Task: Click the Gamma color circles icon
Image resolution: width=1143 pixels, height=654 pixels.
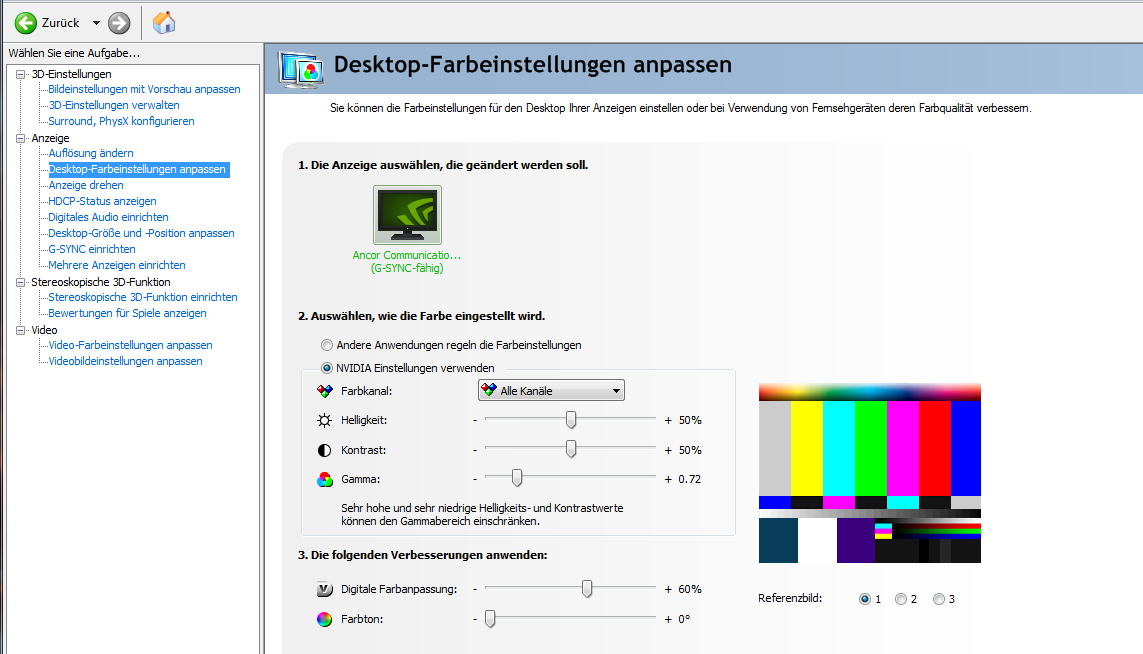Action: [324, 480]
